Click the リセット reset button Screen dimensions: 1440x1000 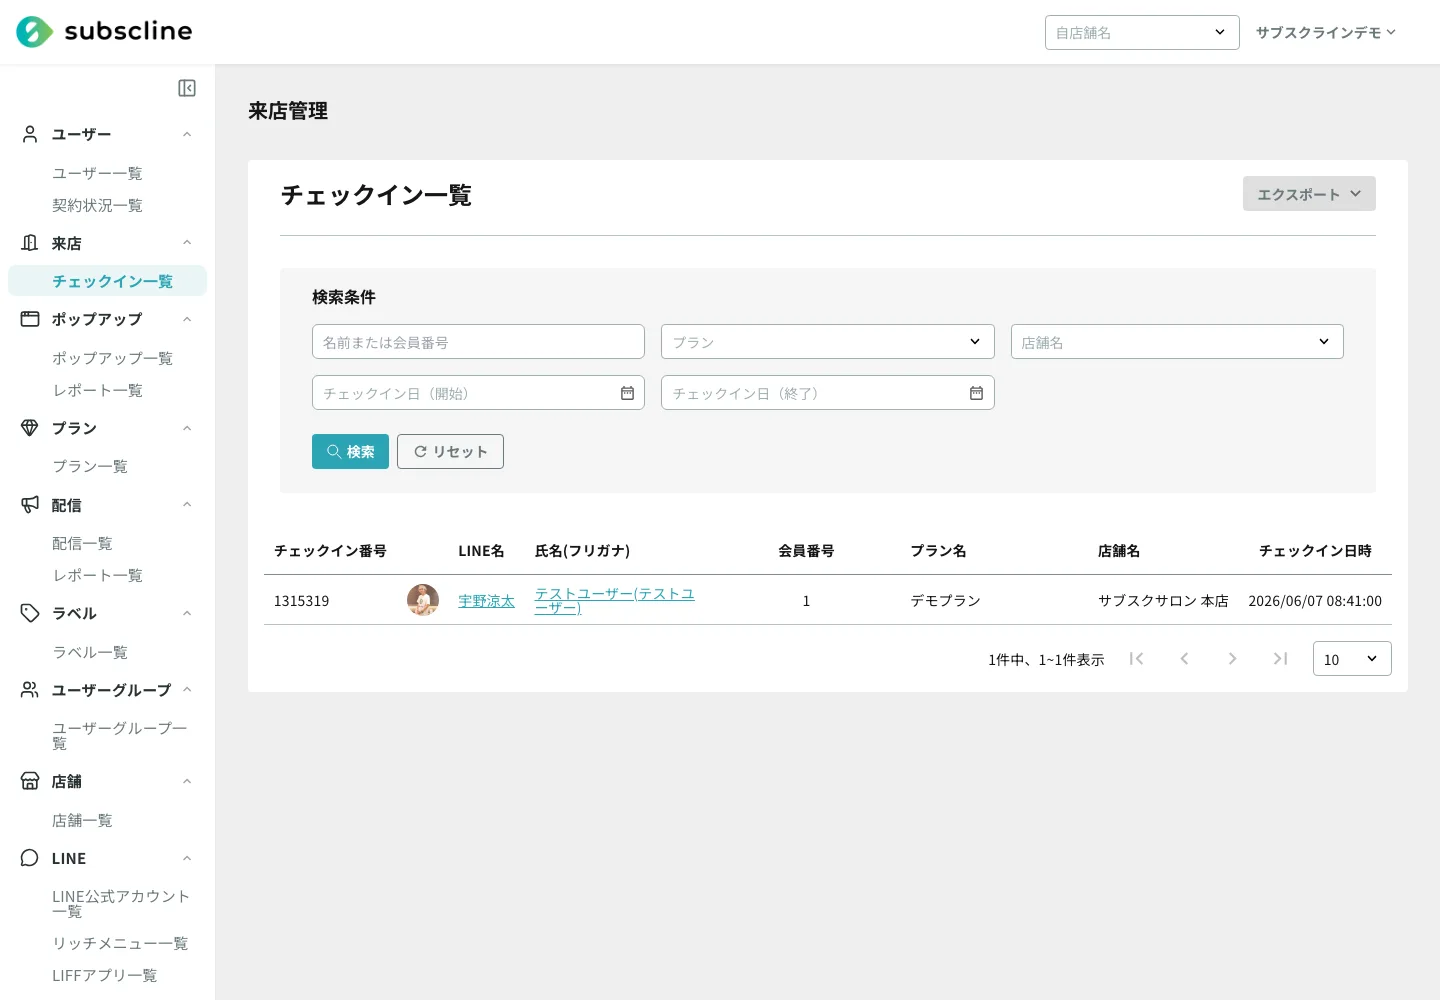coord(450,451)
